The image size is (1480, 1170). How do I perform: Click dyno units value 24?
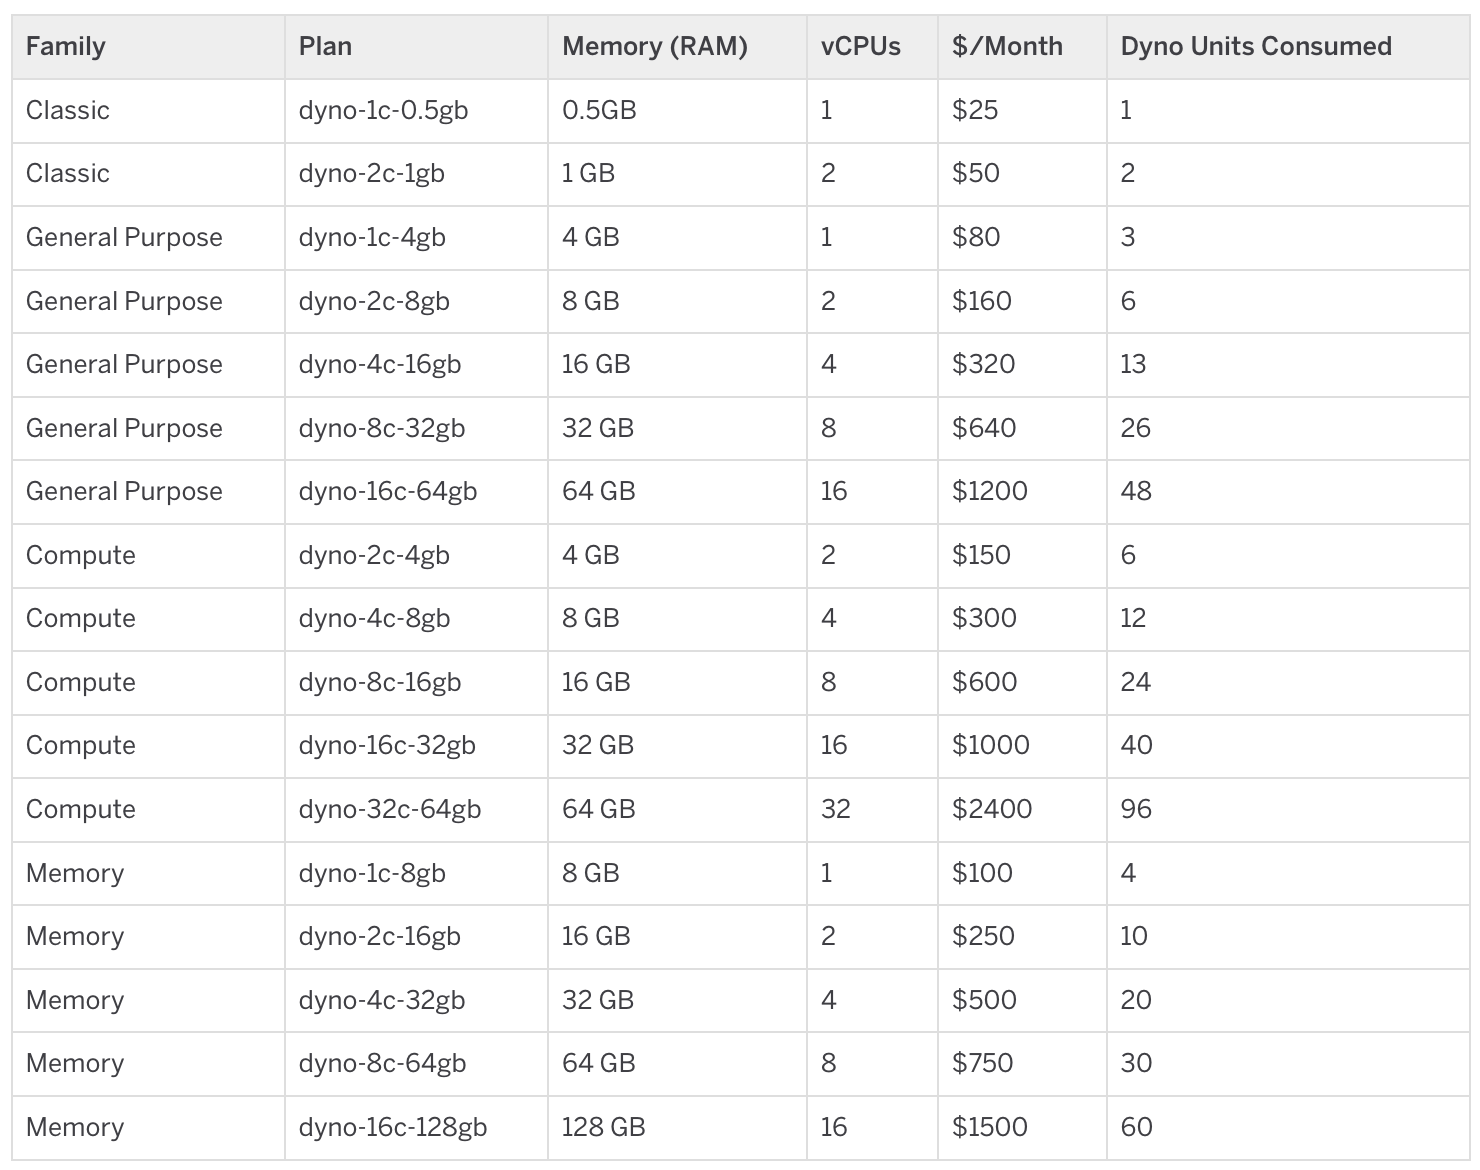coord(1136,682)
